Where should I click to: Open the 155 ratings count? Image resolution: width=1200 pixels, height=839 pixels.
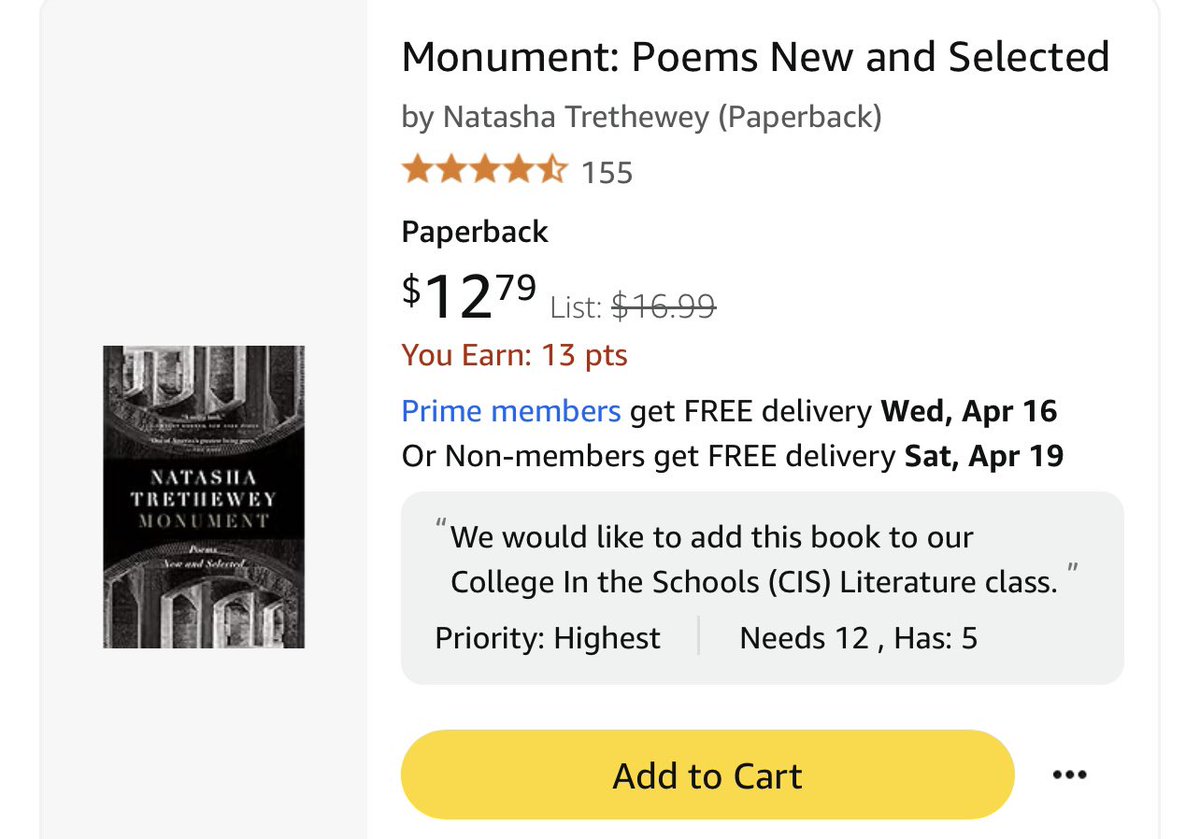[x=607, y=173]
